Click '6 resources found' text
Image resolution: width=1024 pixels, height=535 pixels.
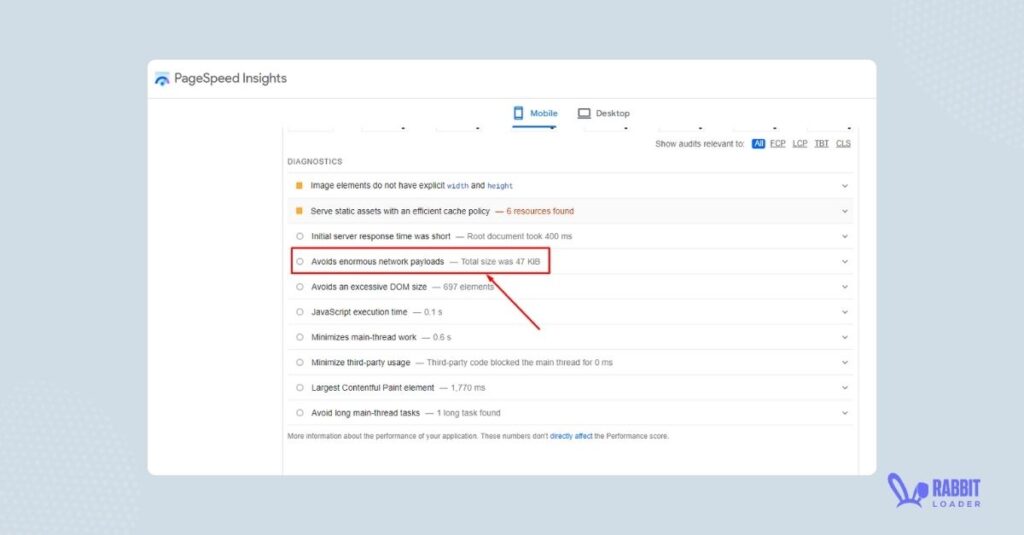(x=540, y=211)
